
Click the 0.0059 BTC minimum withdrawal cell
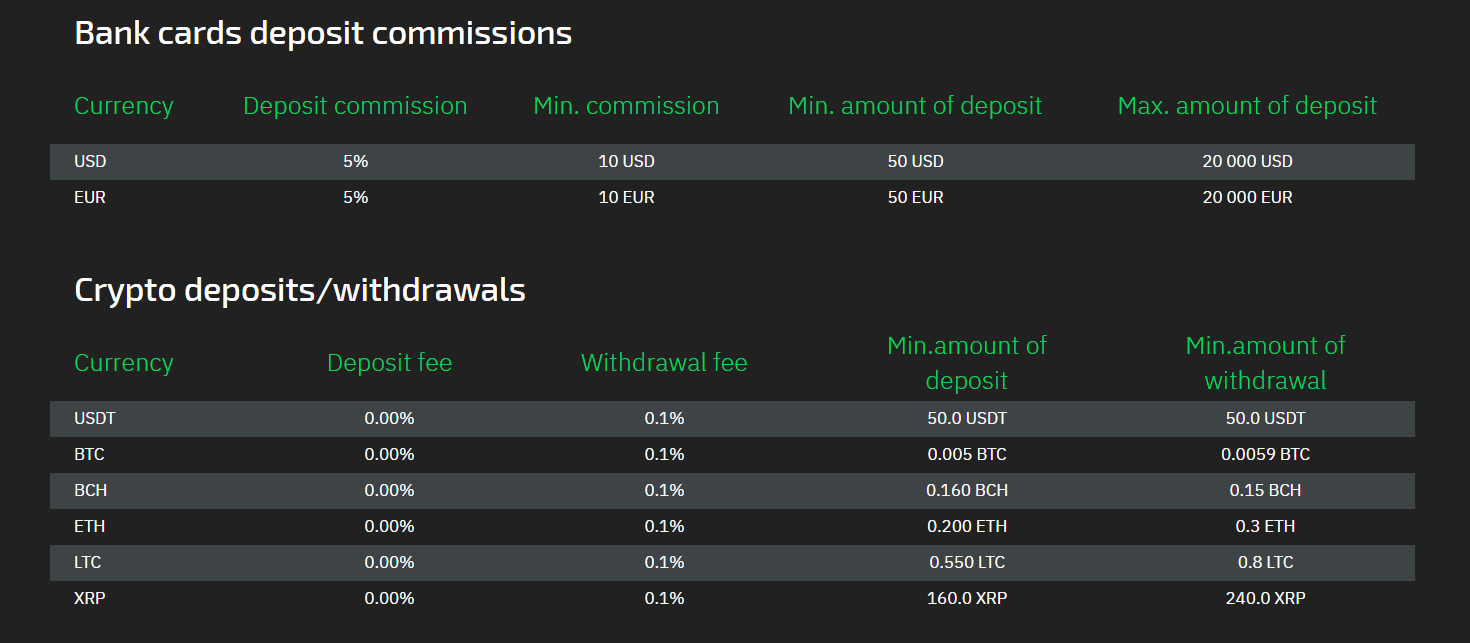coord(1265,455)
